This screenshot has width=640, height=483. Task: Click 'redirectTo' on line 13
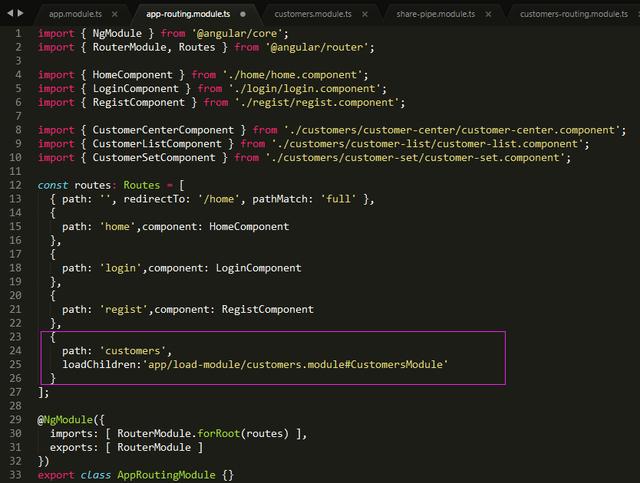pyautogui.click(x=154, y=199)
